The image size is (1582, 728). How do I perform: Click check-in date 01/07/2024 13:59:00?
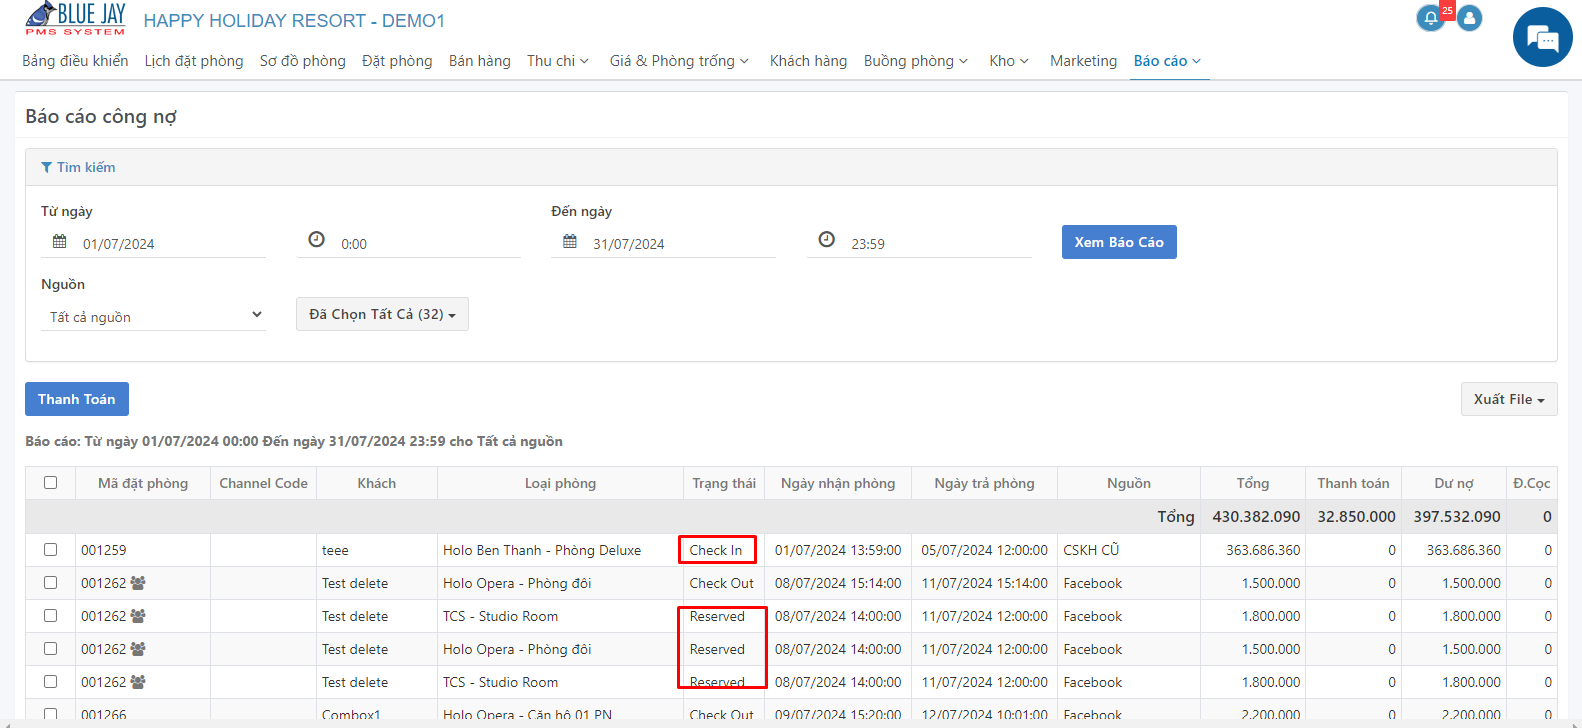click(x=838, y=550)
